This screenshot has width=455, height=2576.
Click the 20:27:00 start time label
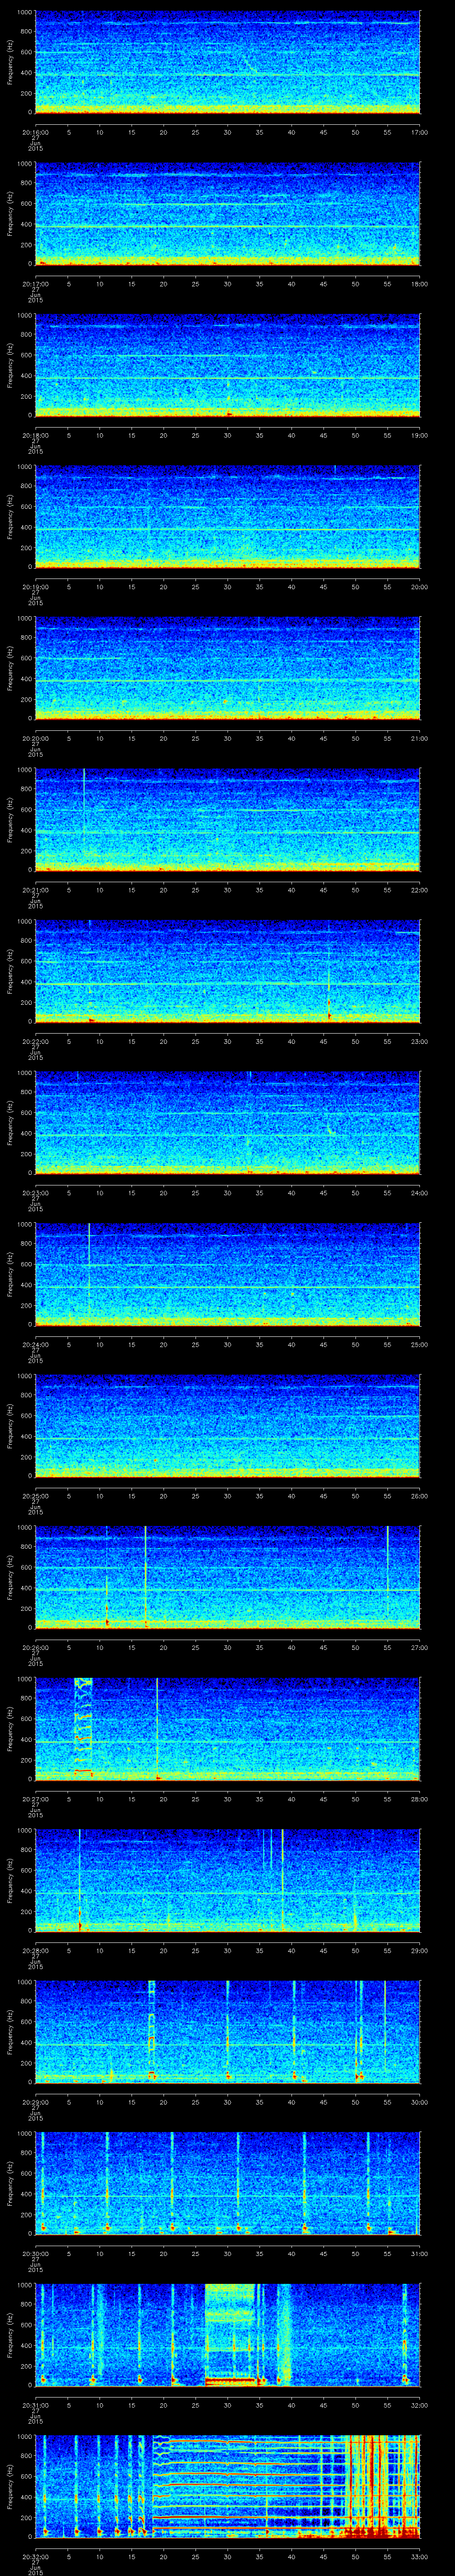click(x=35, y=1798)
